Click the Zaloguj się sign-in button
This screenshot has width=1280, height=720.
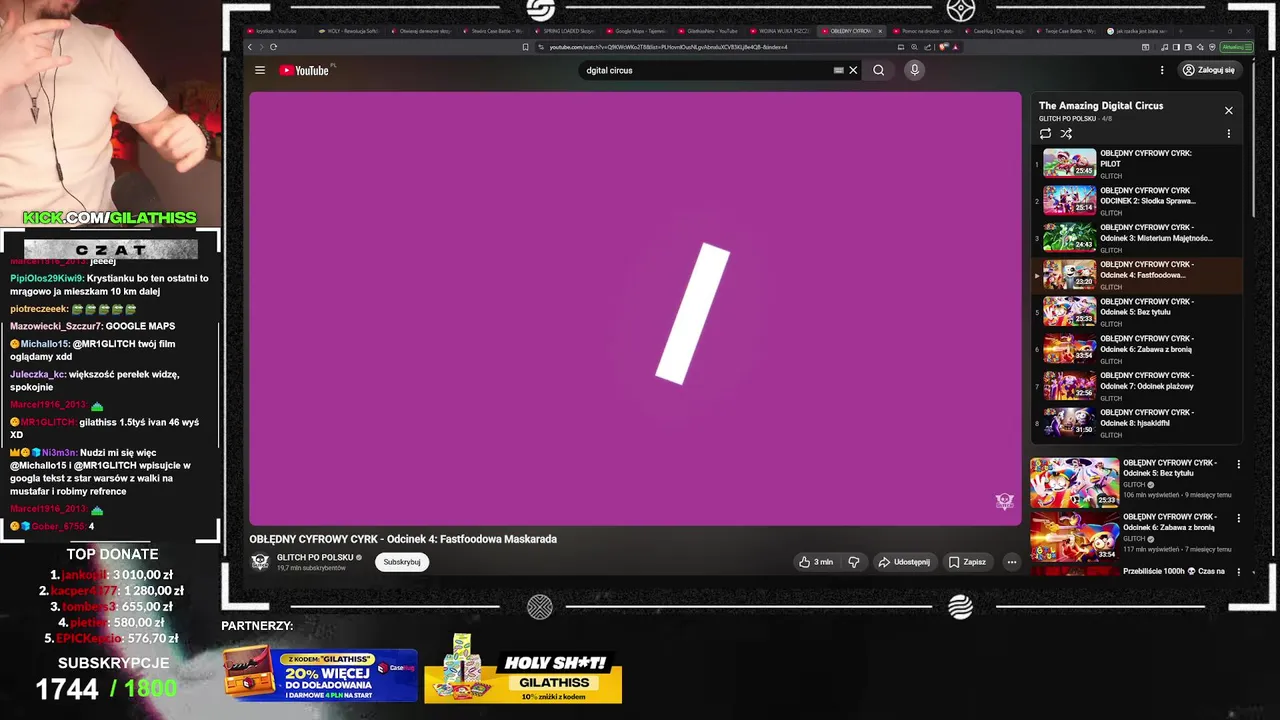point(1208,70)
